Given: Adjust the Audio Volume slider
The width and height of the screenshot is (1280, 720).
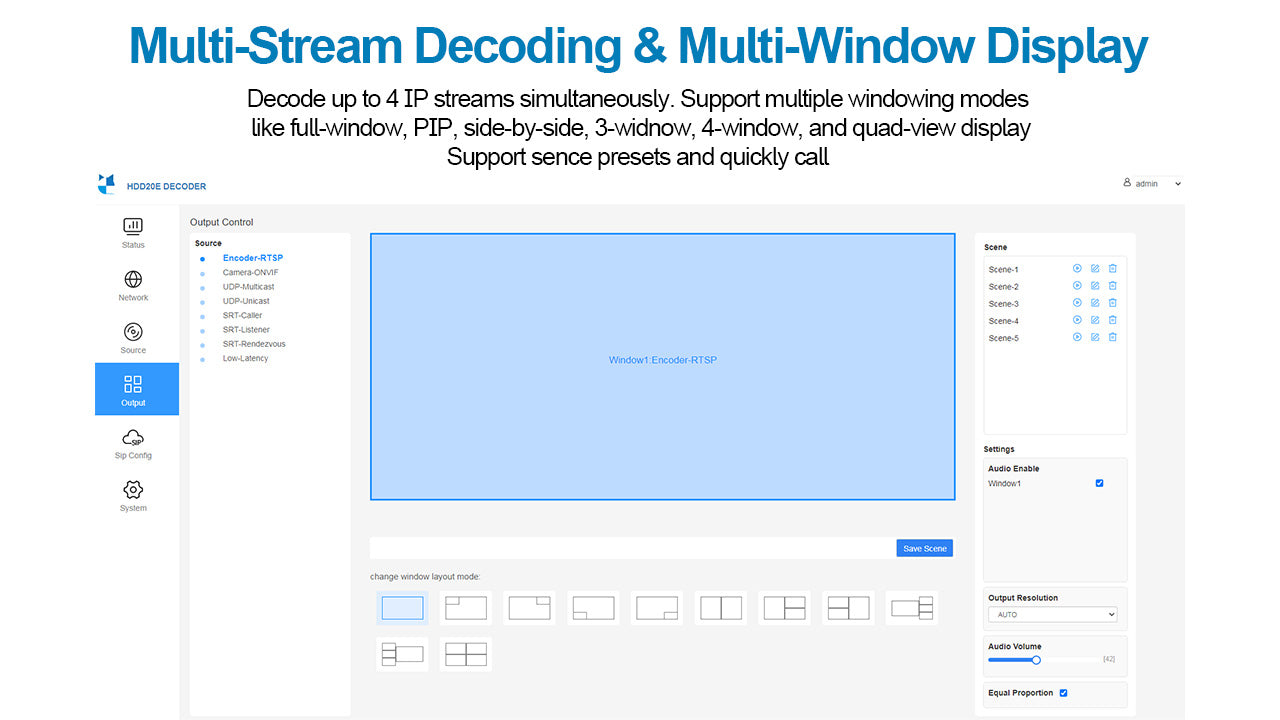Looking at the screenshot, I should point(1036,660).
